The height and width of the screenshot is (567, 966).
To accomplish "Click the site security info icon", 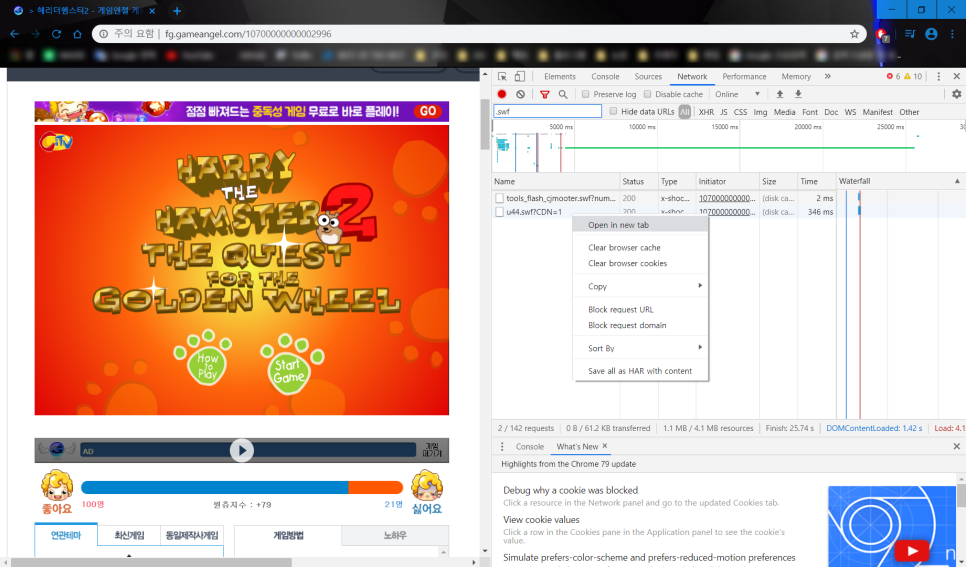I will click(104, 34).
